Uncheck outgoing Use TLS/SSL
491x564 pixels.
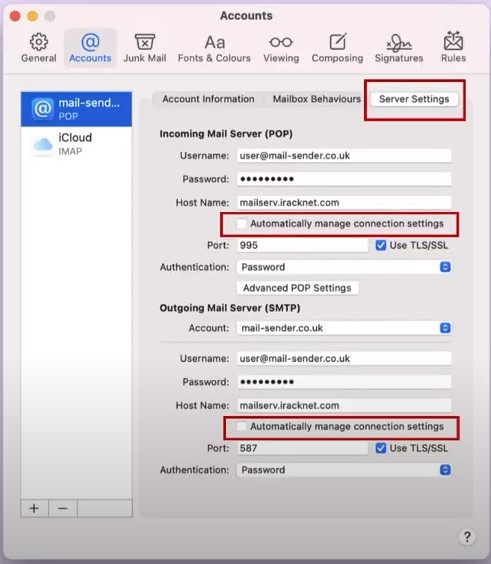tap(381, 448)
